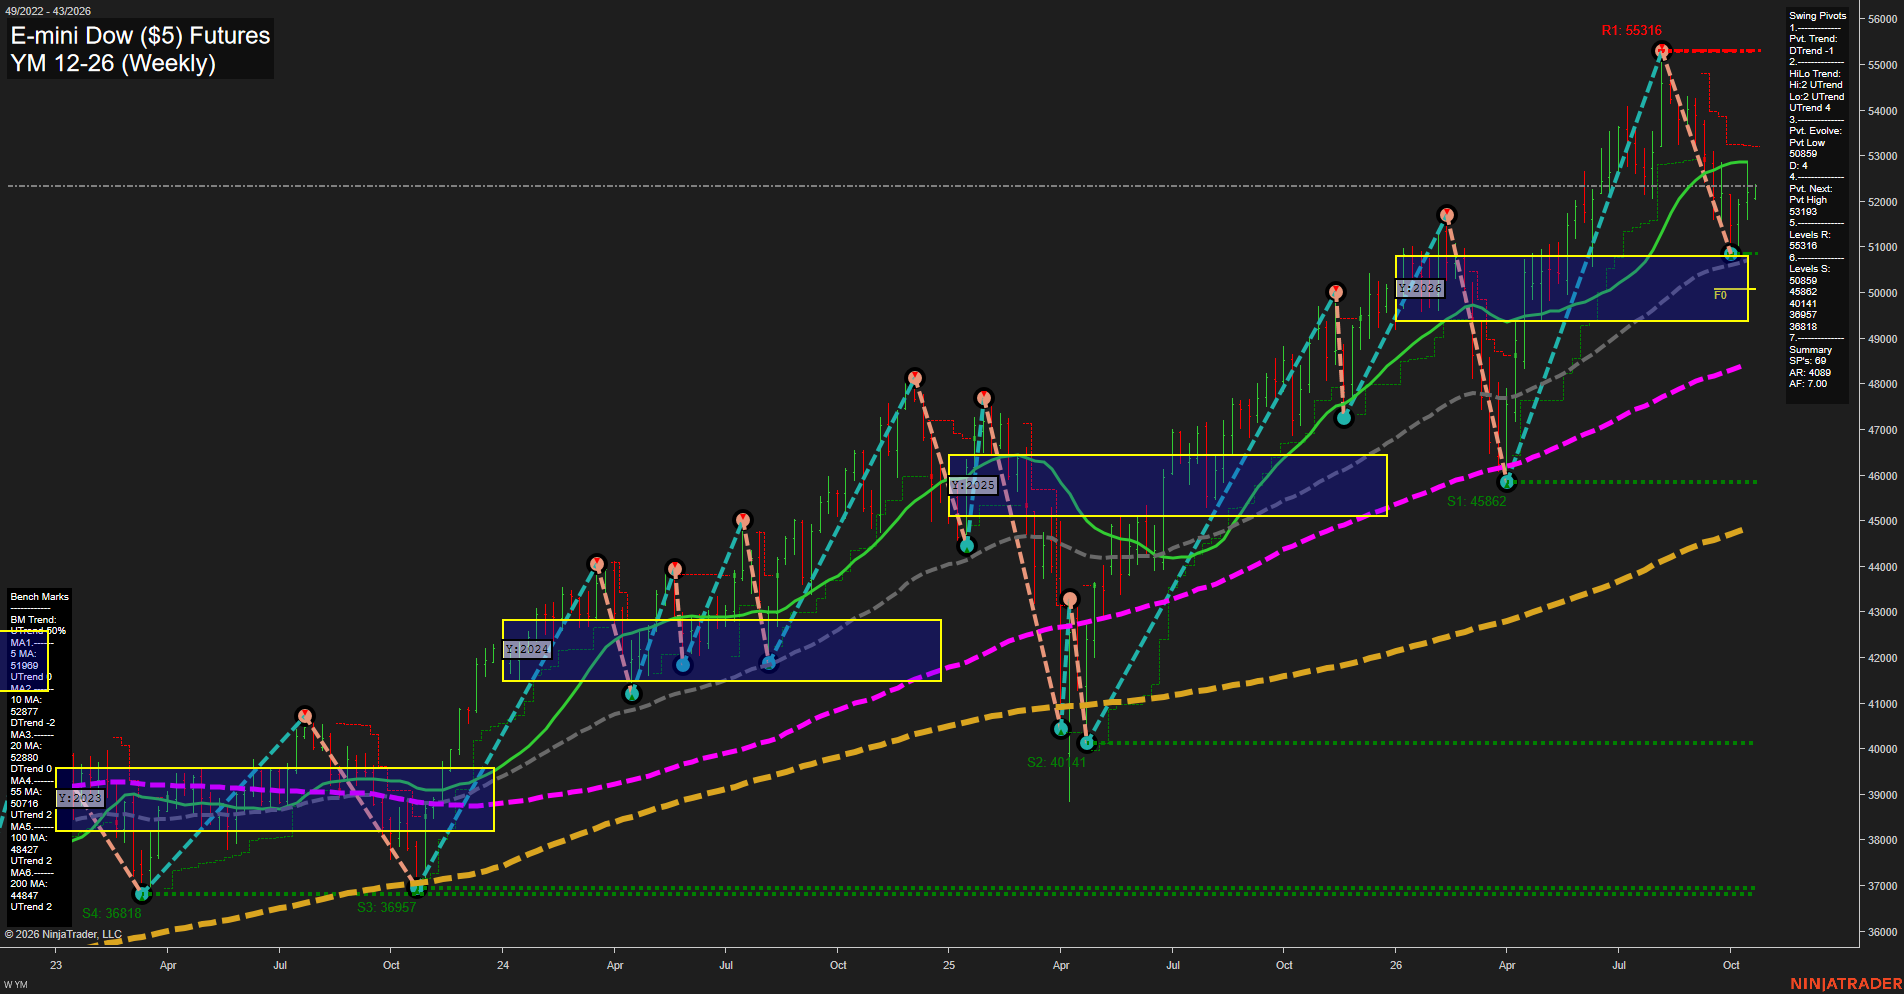Screen dimensions: 1904x994
Task: Click the E-mini Dow ($5) Futures title
Action: point(140,35)
